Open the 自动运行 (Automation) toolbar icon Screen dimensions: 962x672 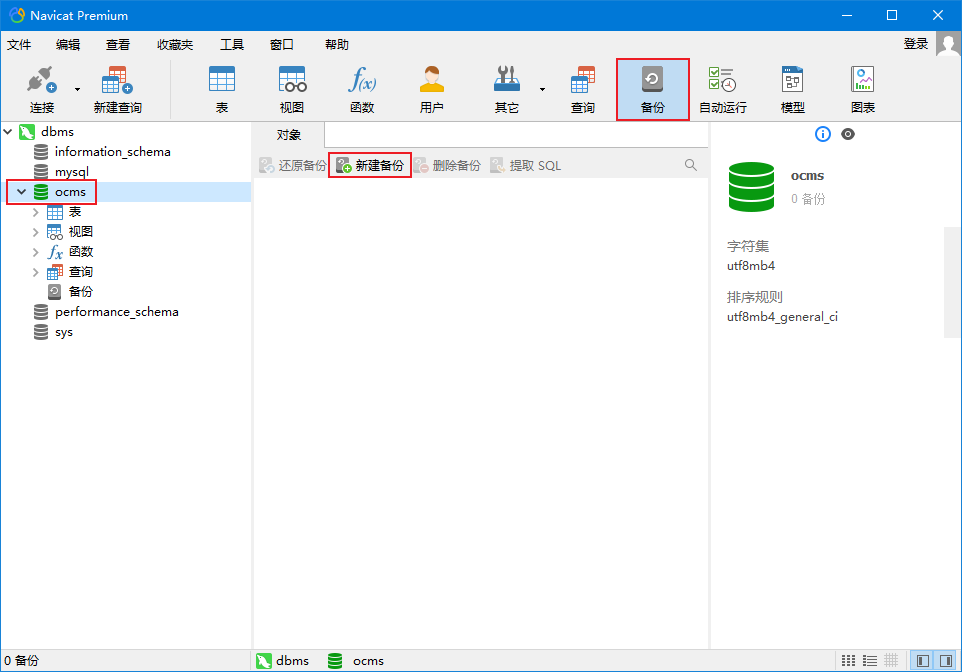pyautogui.click(x=722, y=89)
